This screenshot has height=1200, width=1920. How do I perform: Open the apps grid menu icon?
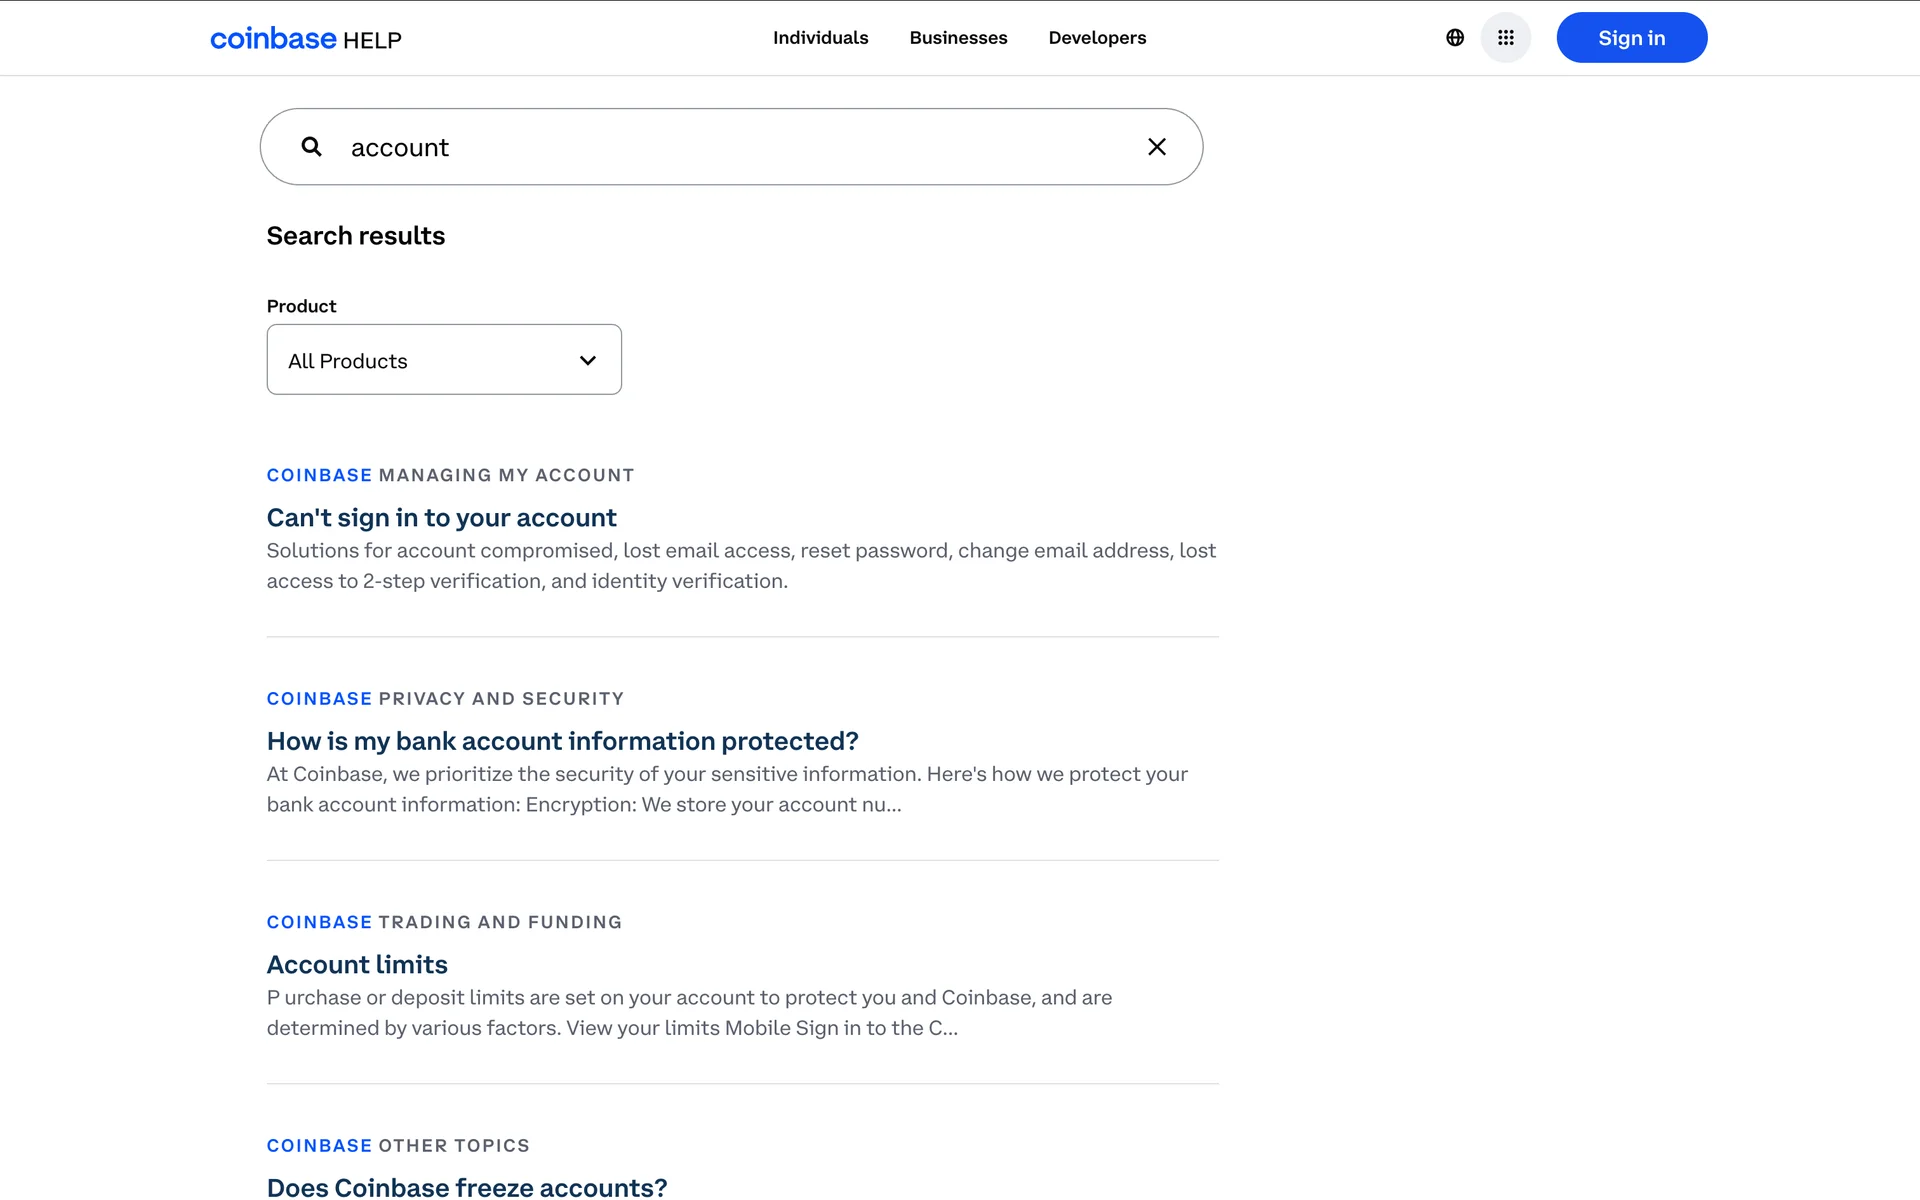tap(1505, 38)
